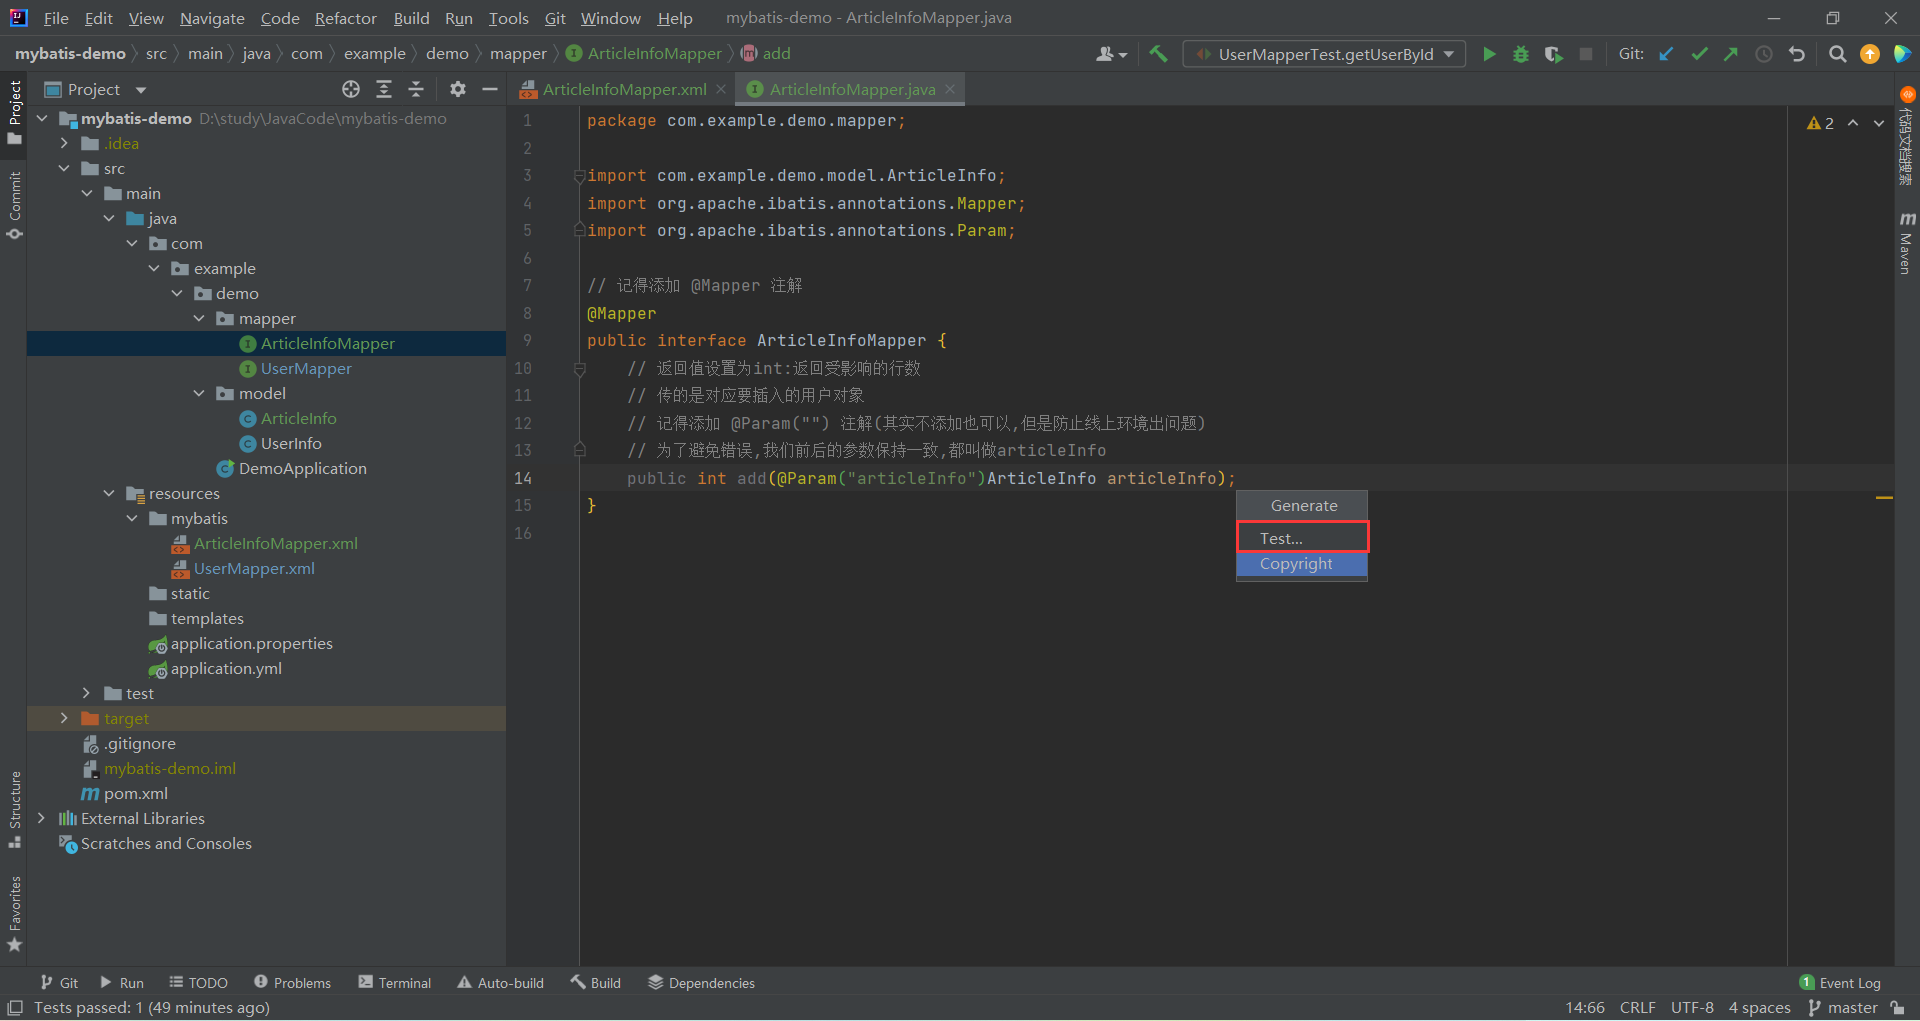Open Project panel settings gear
Screen dimensions: 1920x1021
(x=458, y=89)
